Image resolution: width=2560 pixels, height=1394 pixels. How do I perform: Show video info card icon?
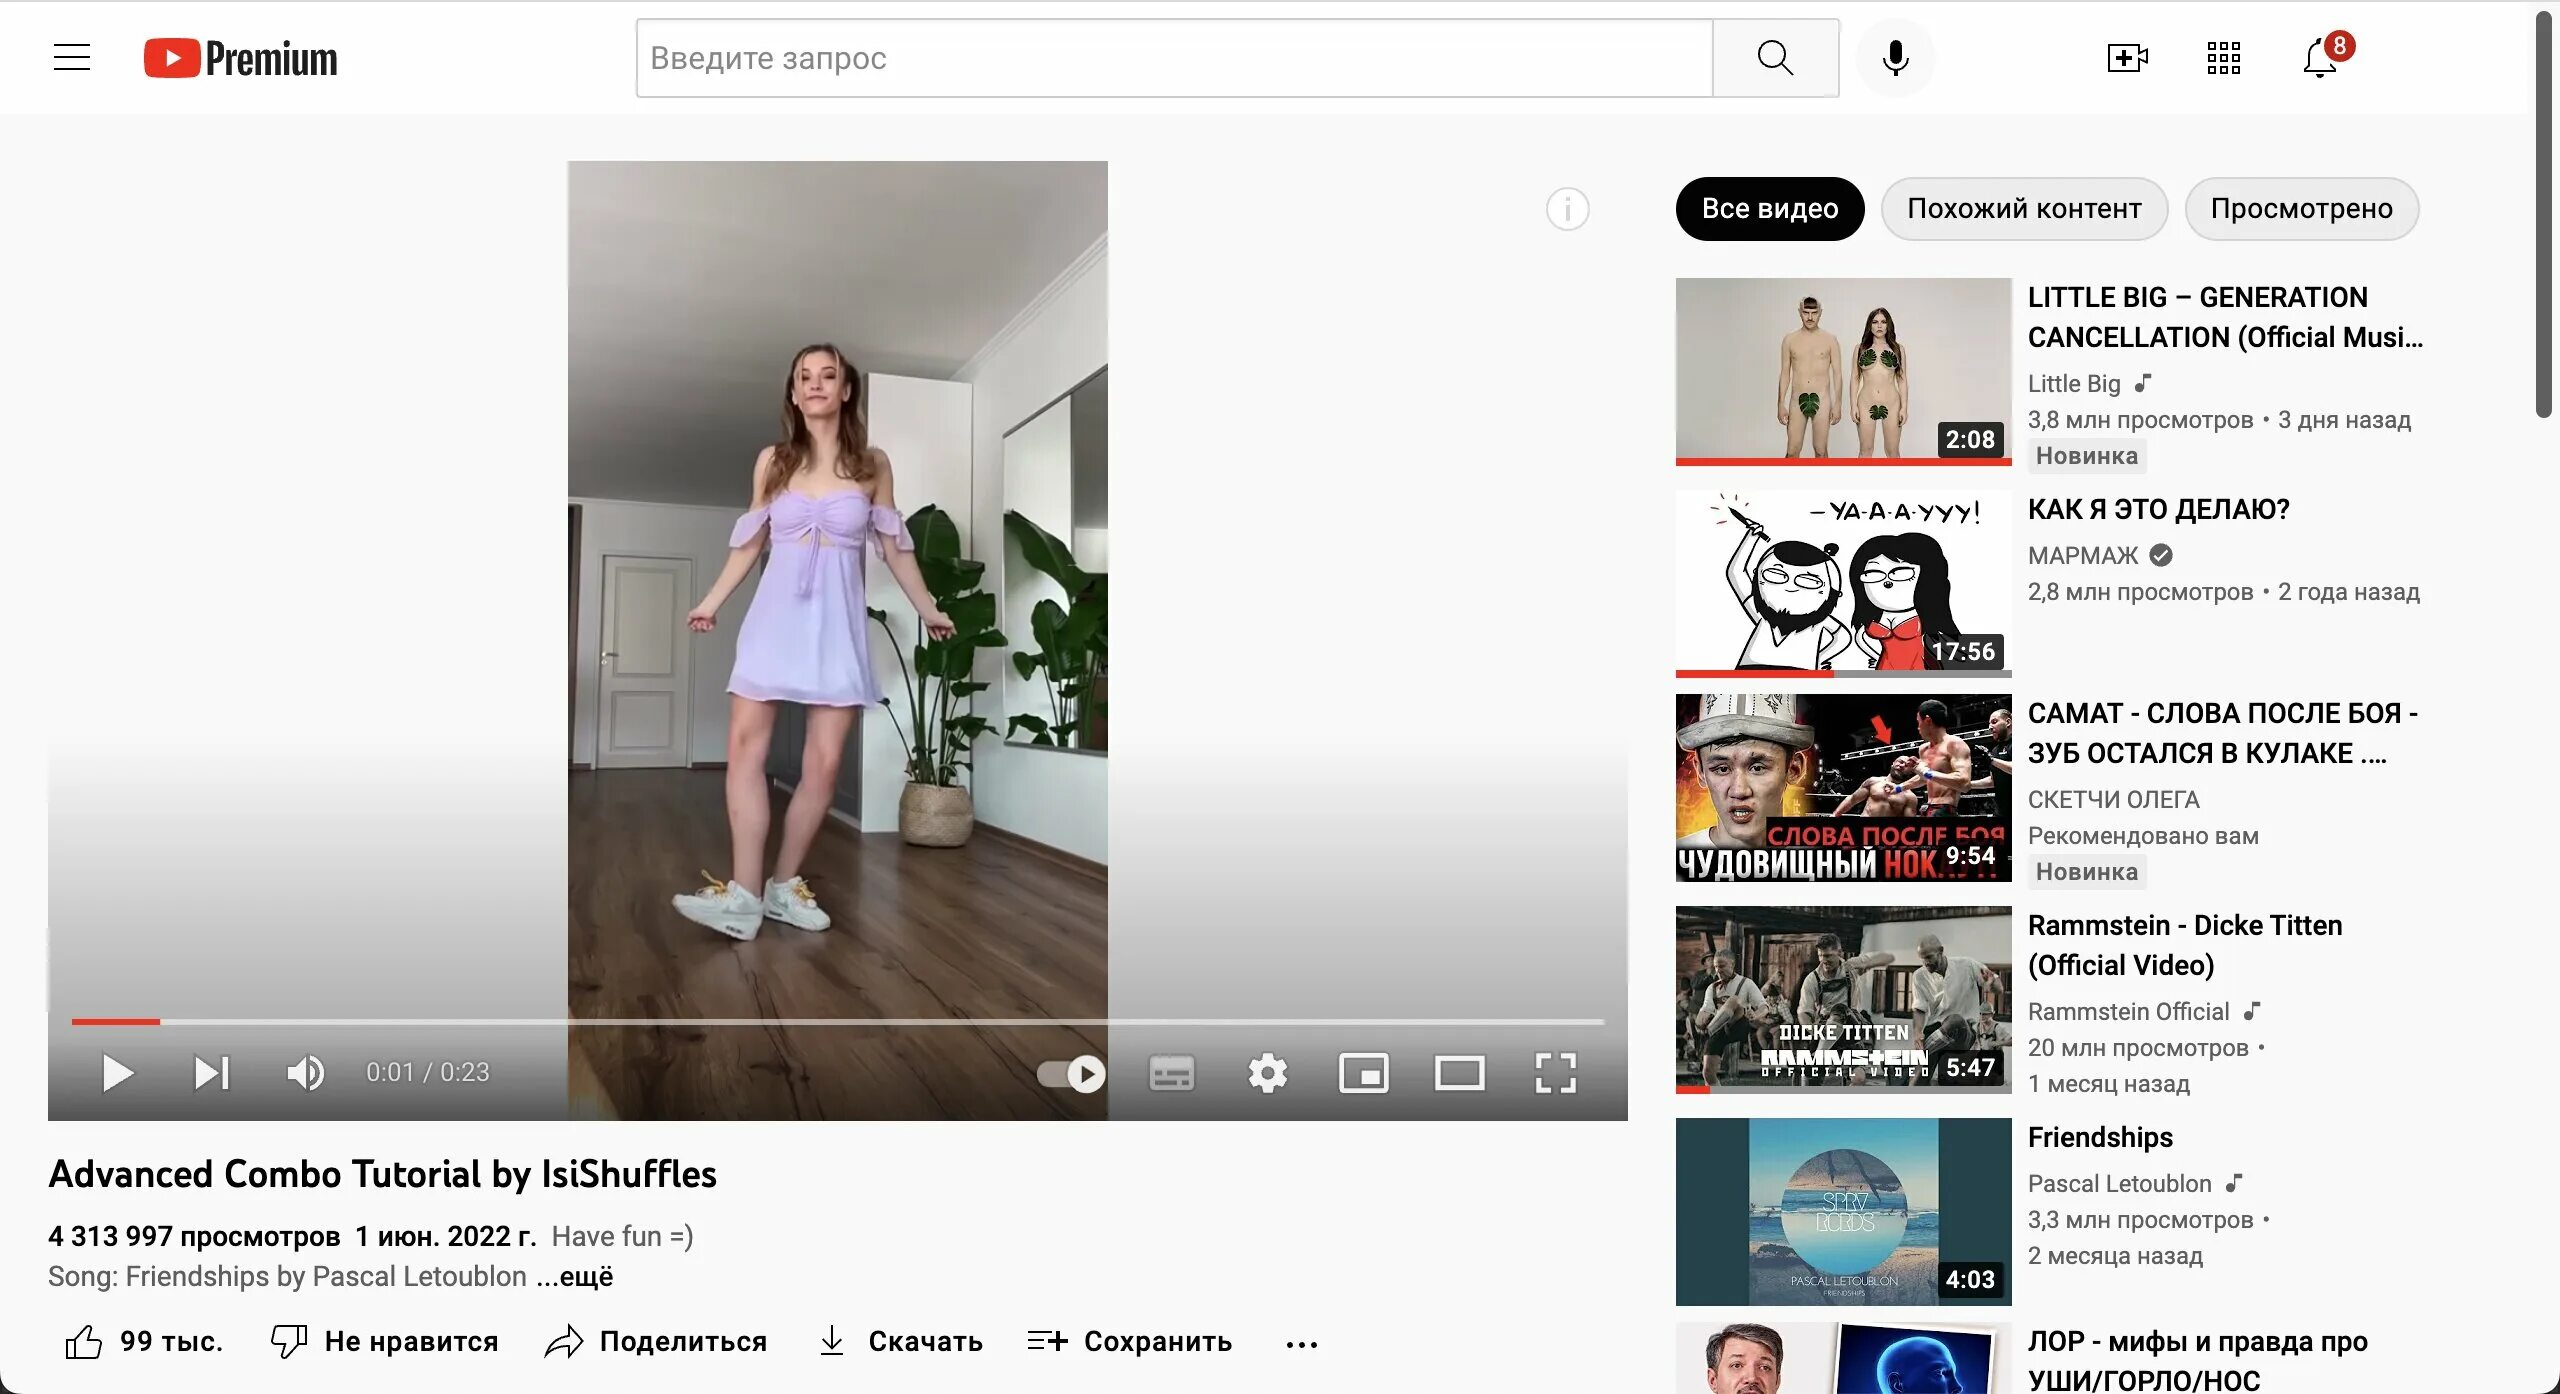pos(1567,209)
